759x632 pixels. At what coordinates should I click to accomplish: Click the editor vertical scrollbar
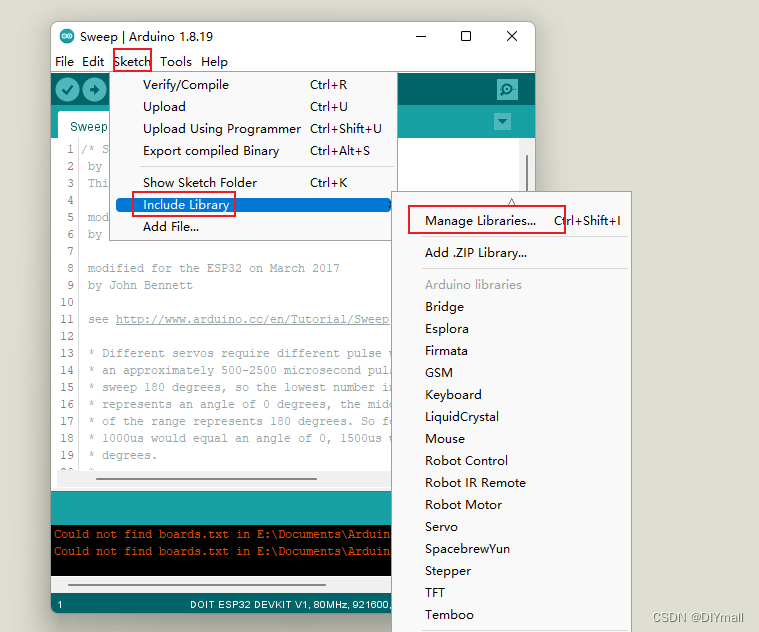(527, 172)
